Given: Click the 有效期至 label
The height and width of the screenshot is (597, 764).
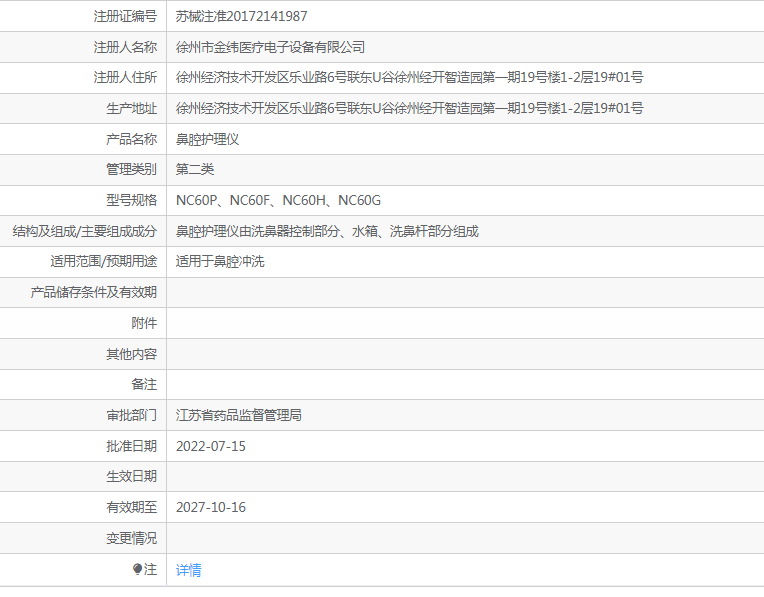Looking at the screenshot, I should [x=132, y=507].
